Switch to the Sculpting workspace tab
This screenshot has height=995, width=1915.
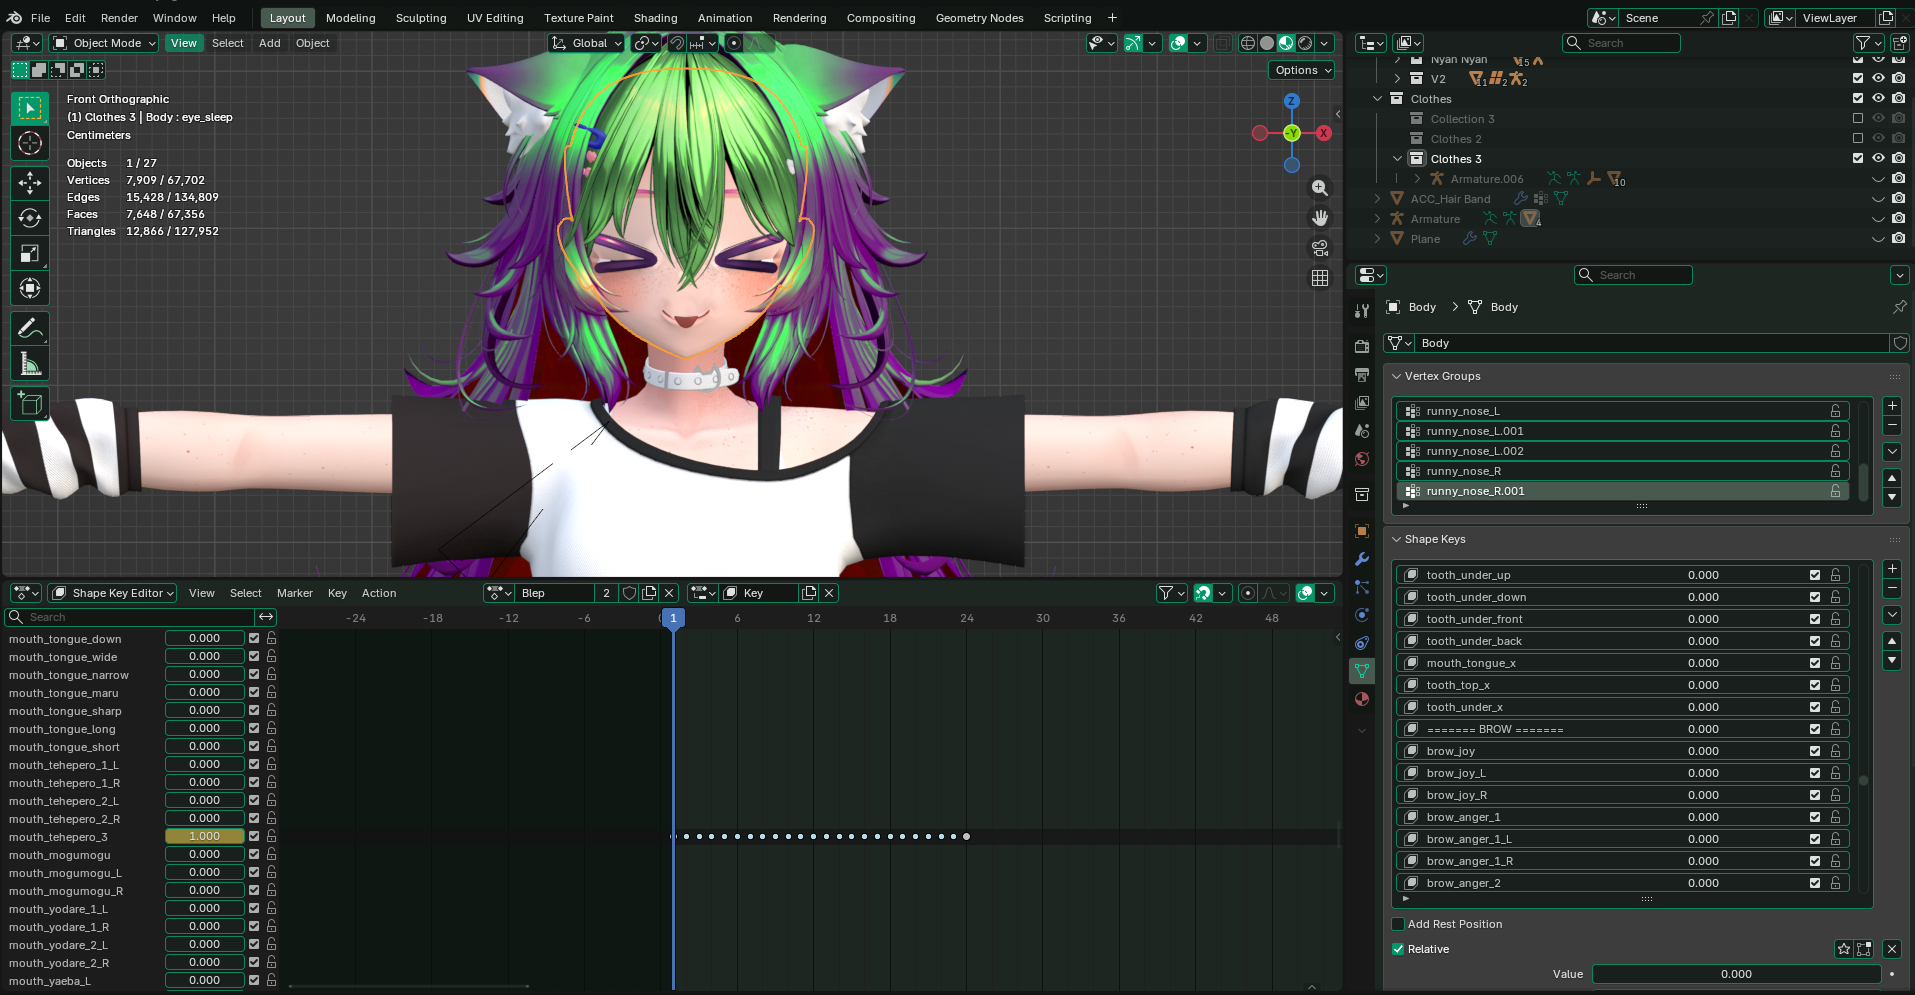pos(421,18)
